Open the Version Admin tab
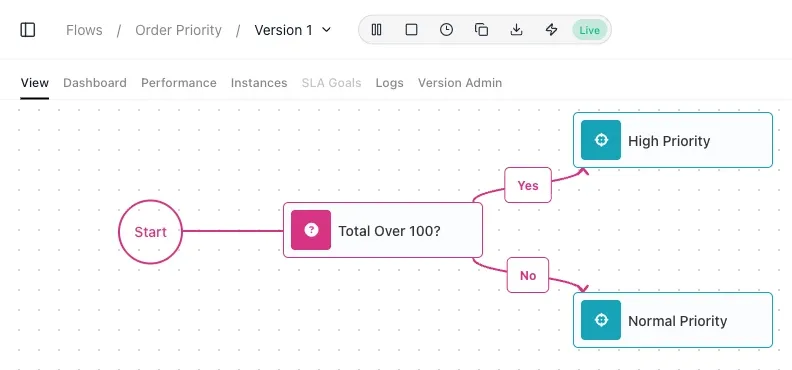The image size is (792, 370). (460, 83)
